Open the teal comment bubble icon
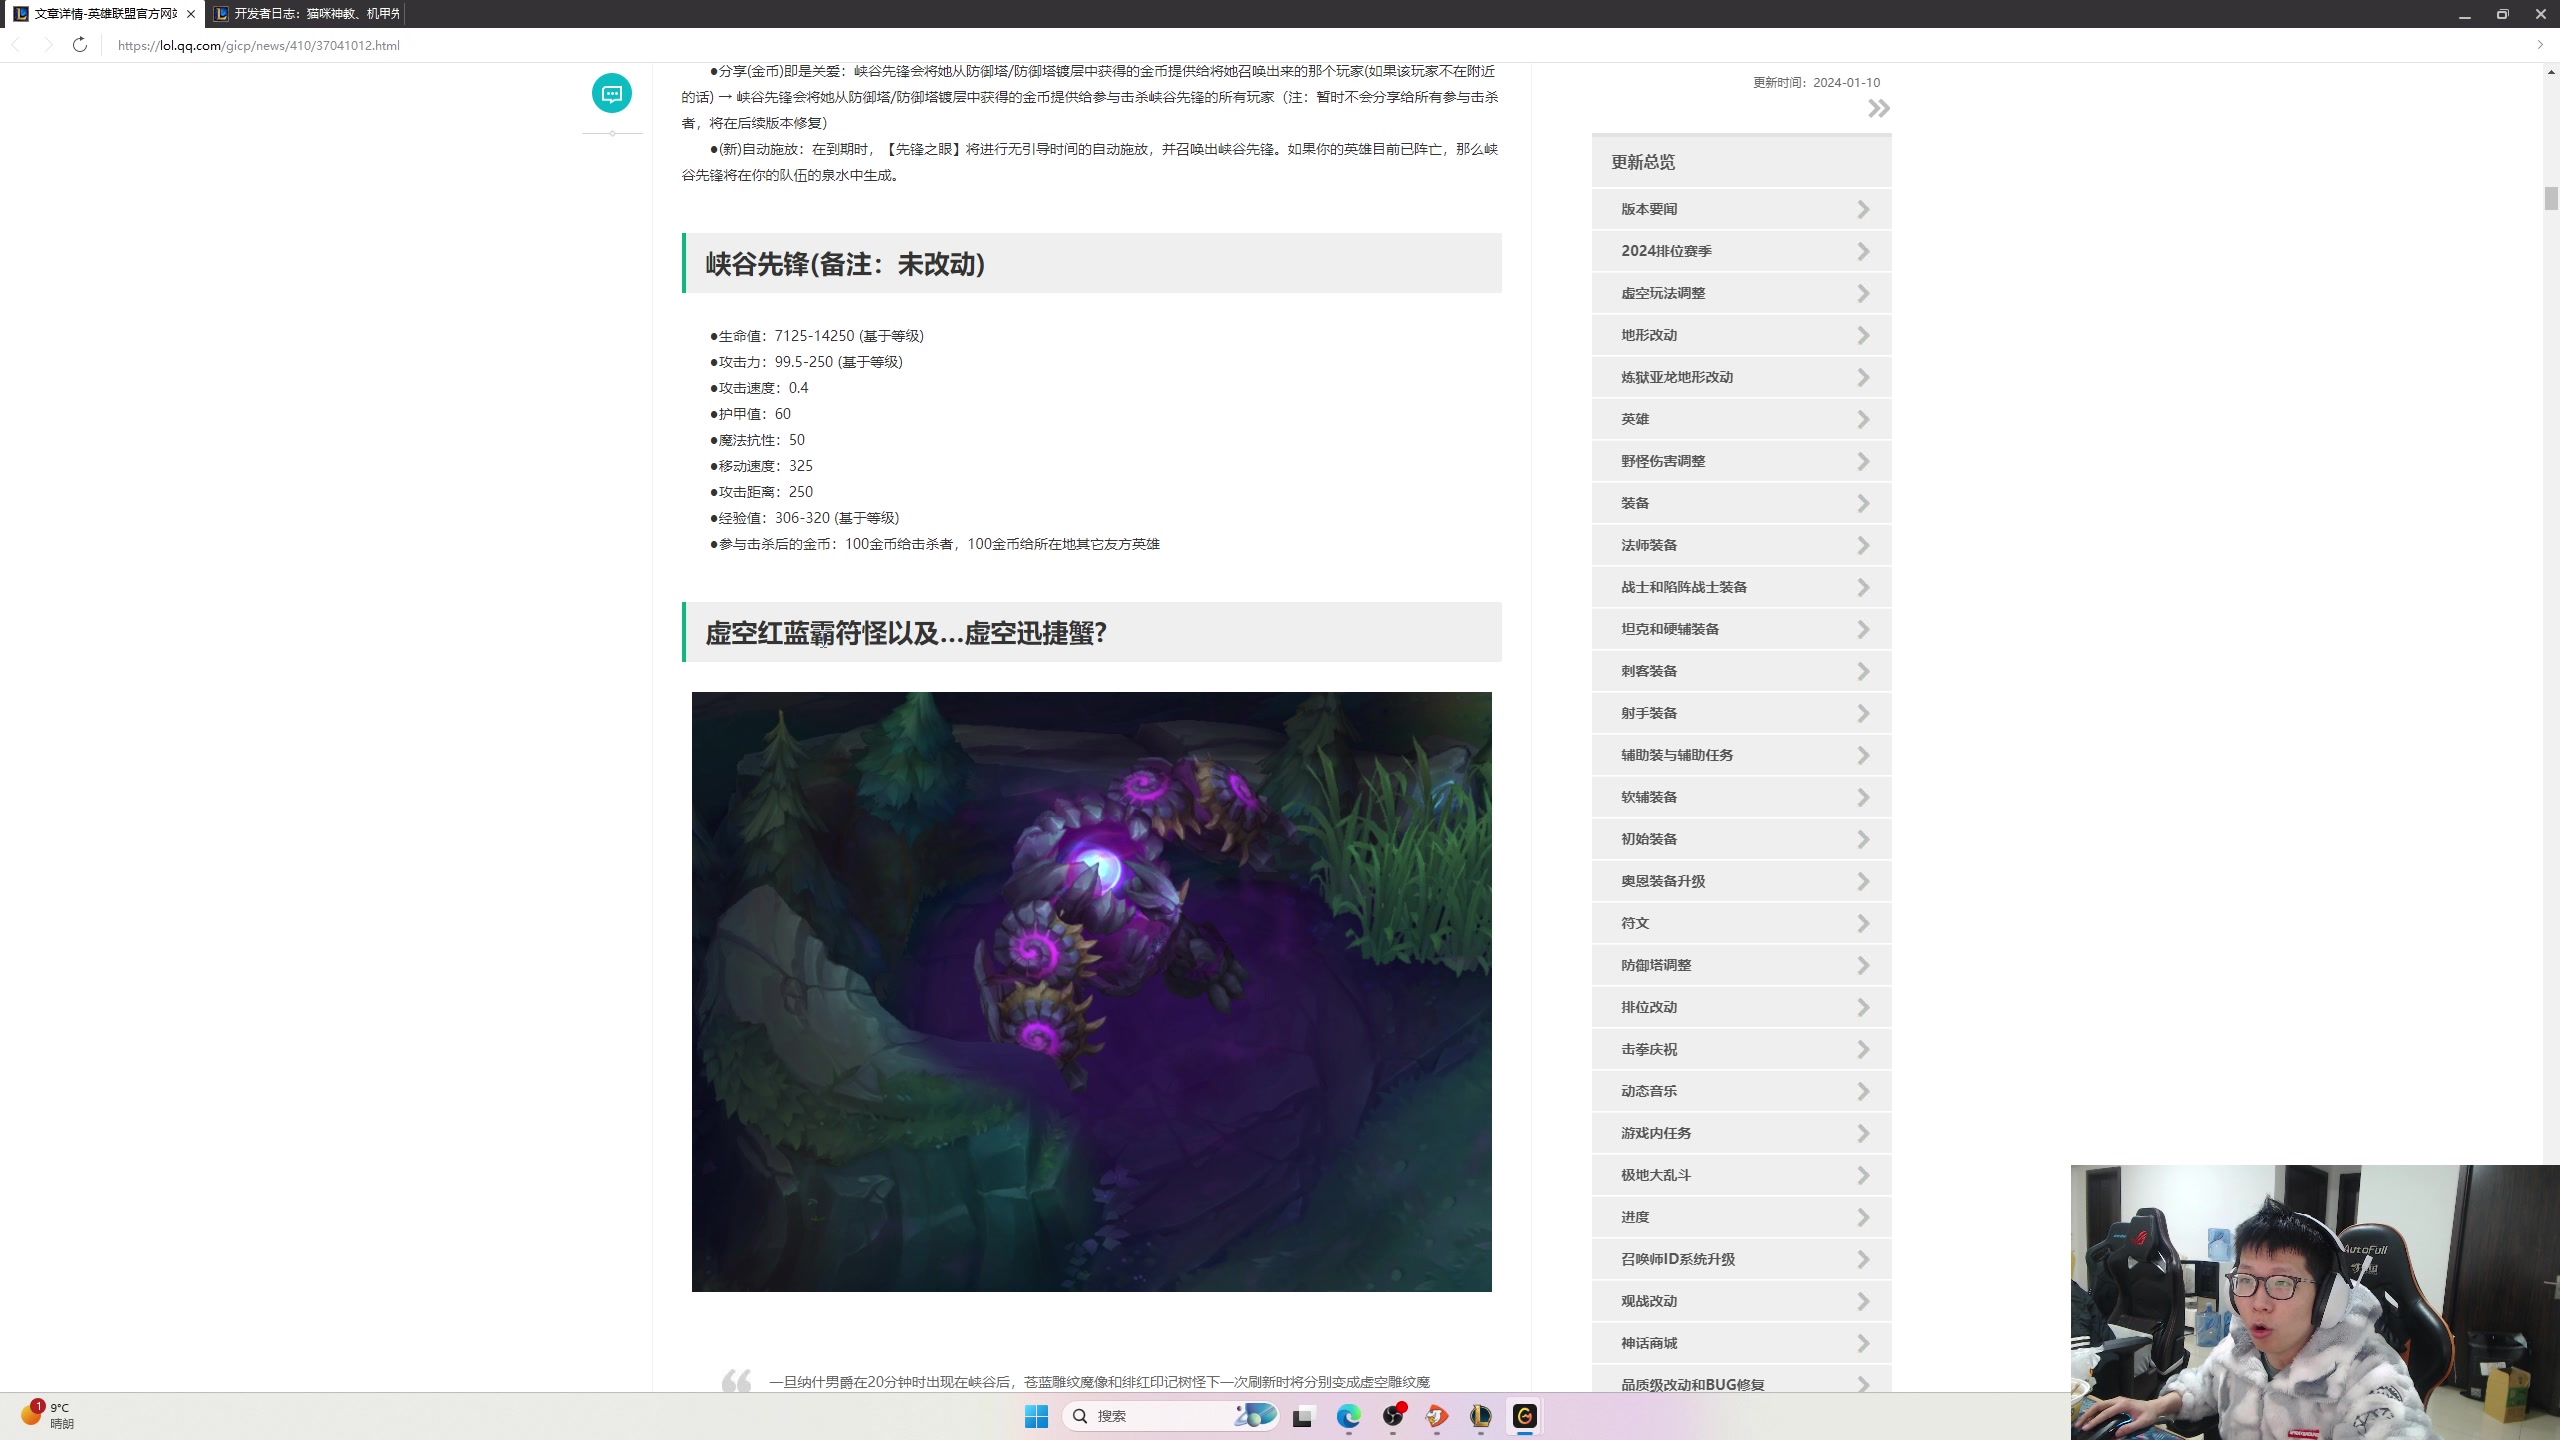Image resolution: width=2560 pixels, height=1440 pixels. pos(612,93)
